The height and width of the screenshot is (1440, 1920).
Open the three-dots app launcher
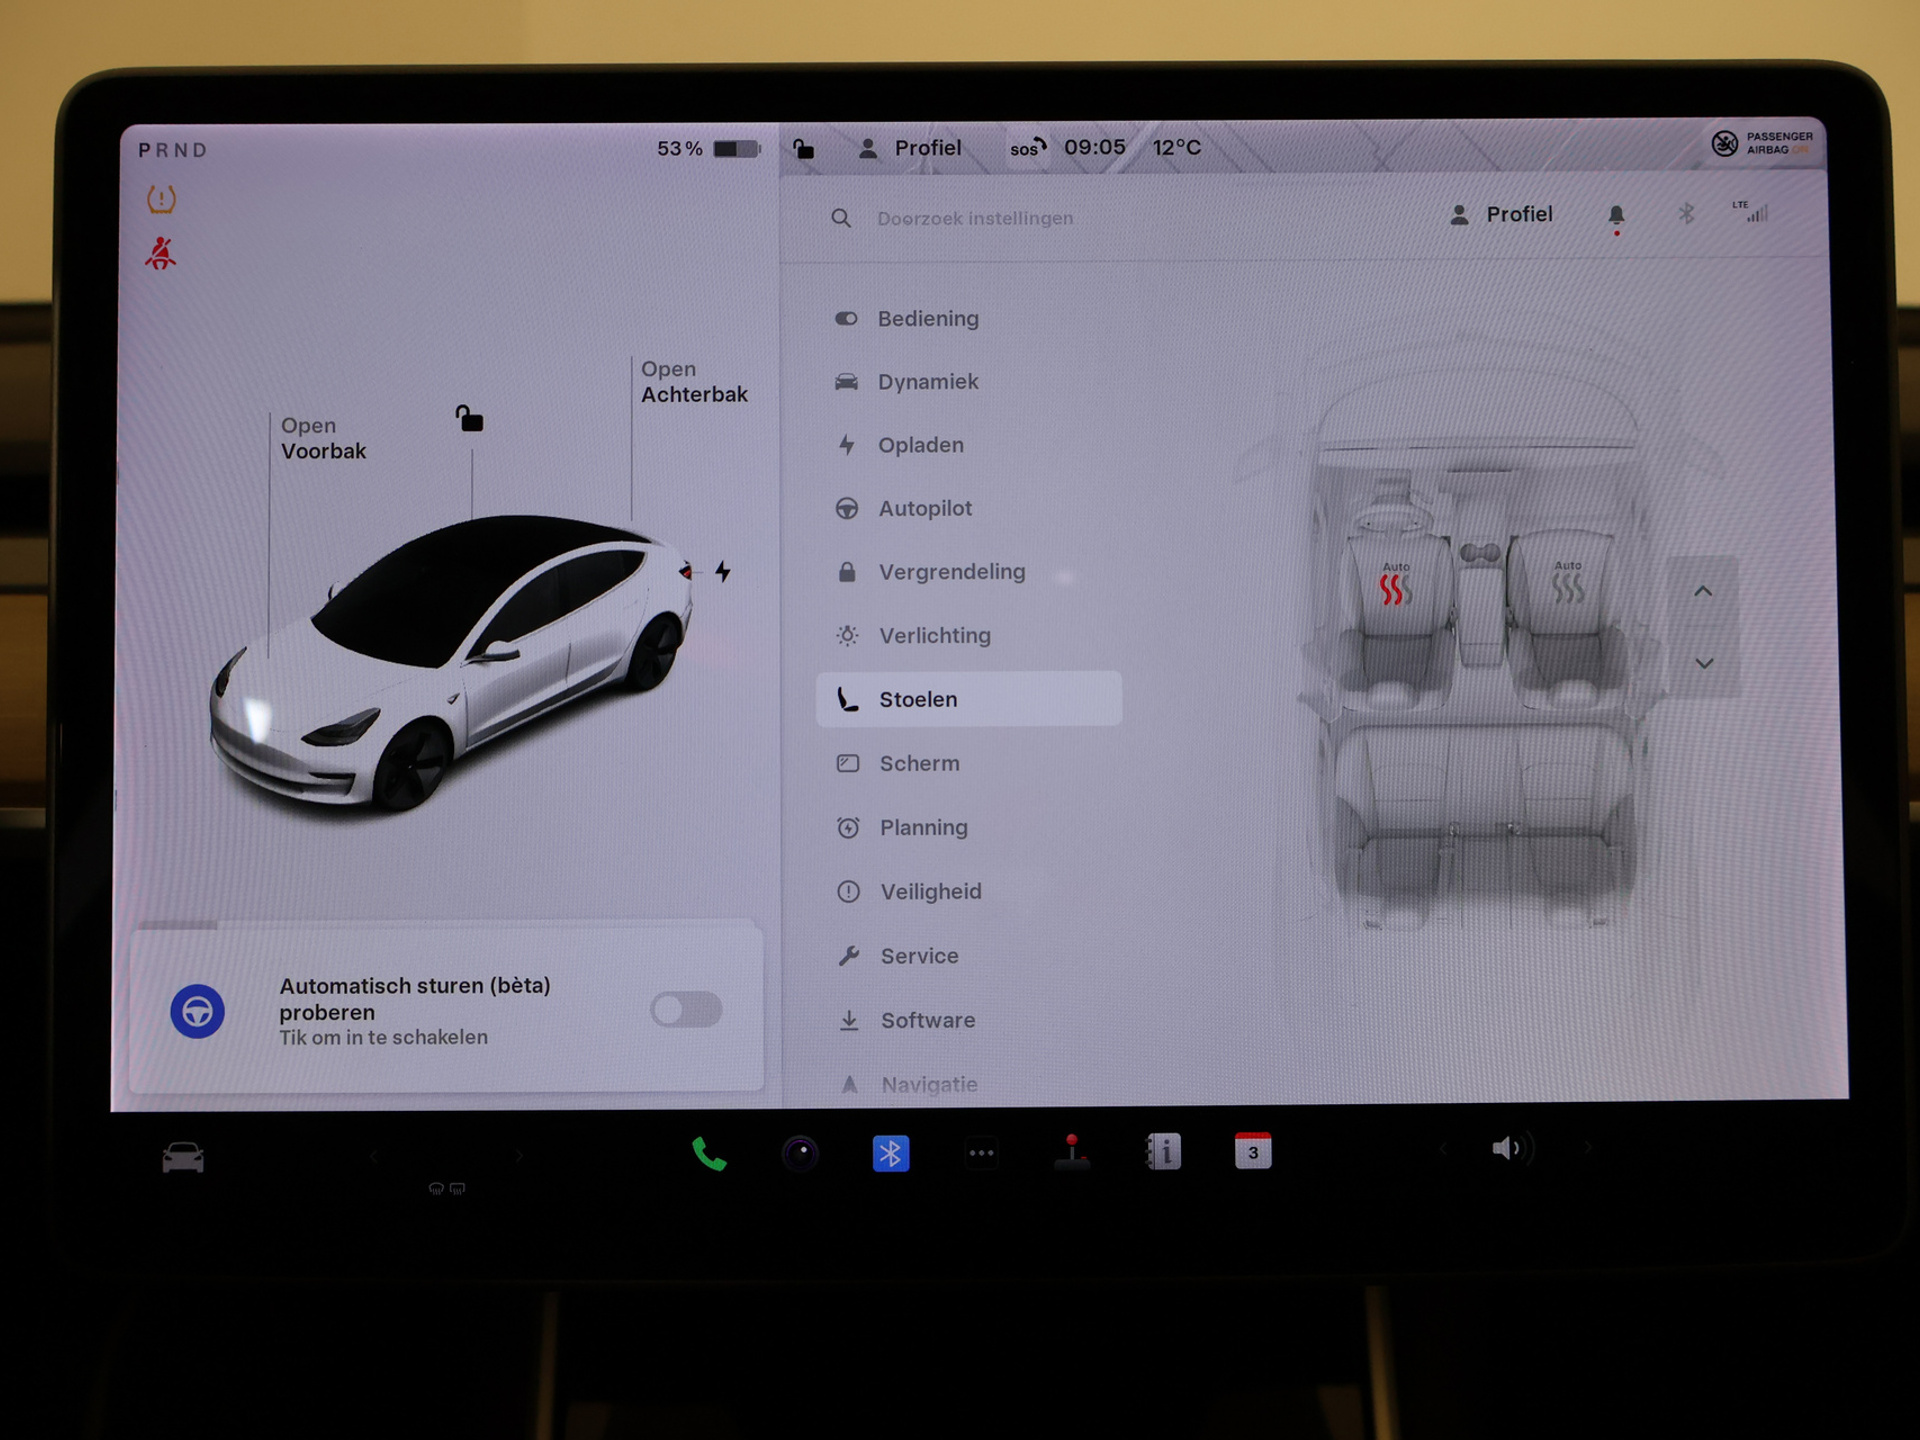[x=981, y=1154]
